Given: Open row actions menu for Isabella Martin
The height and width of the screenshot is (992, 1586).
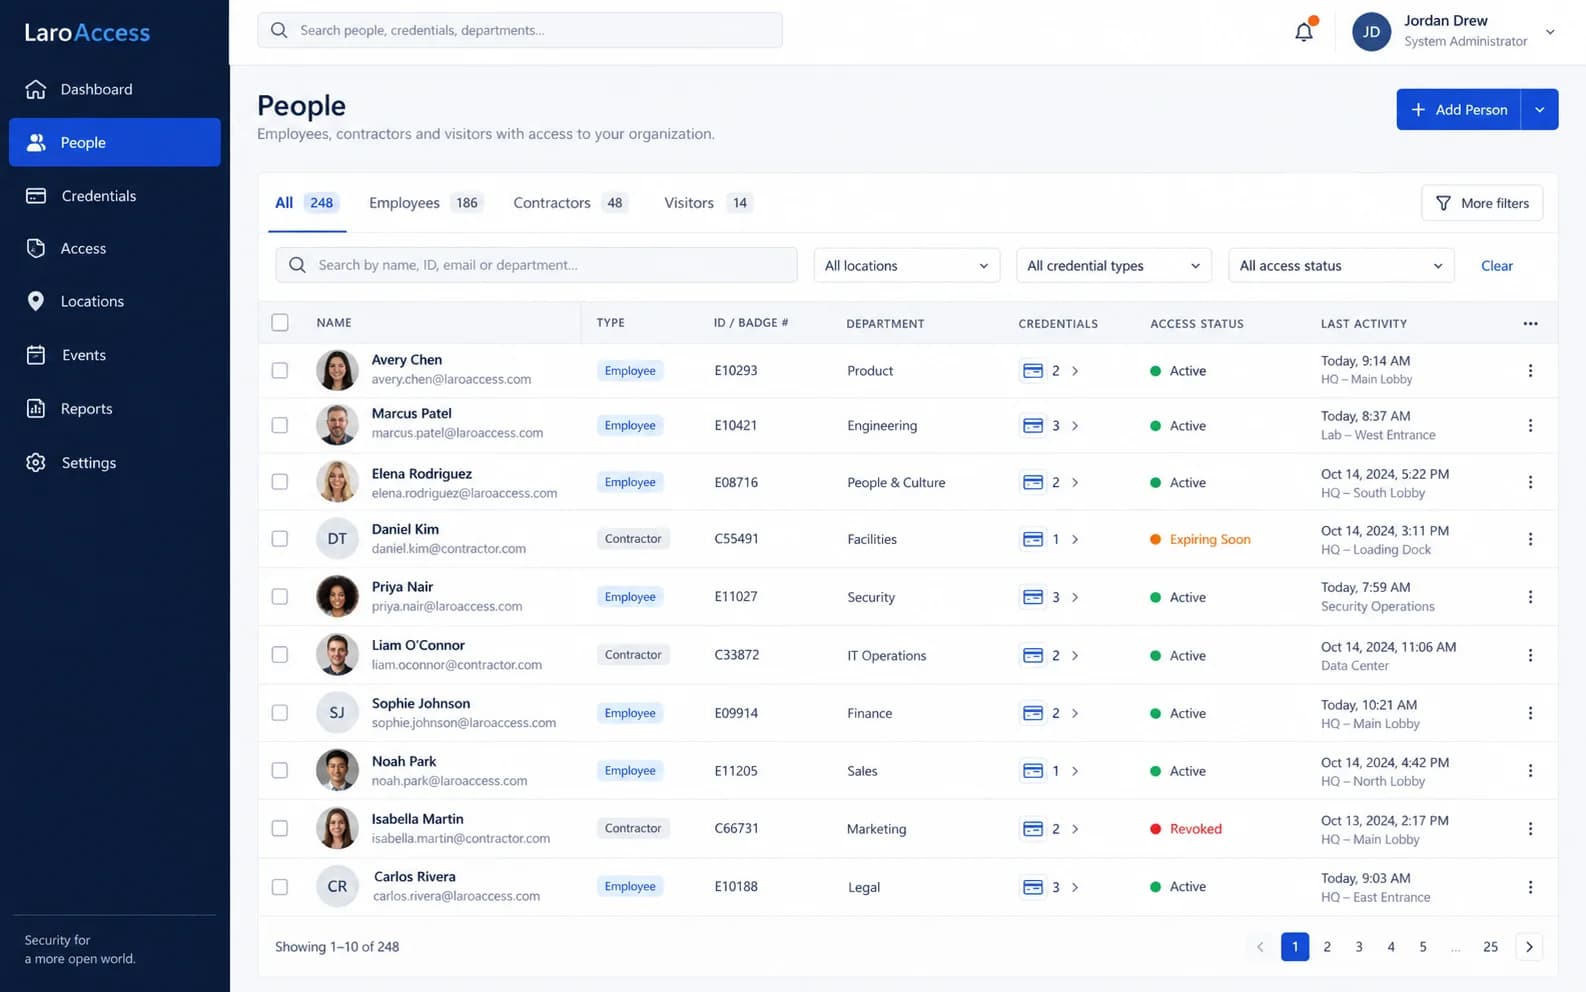Looking at the screenshot, I should pyautogui.click(x=1530, y=829).
